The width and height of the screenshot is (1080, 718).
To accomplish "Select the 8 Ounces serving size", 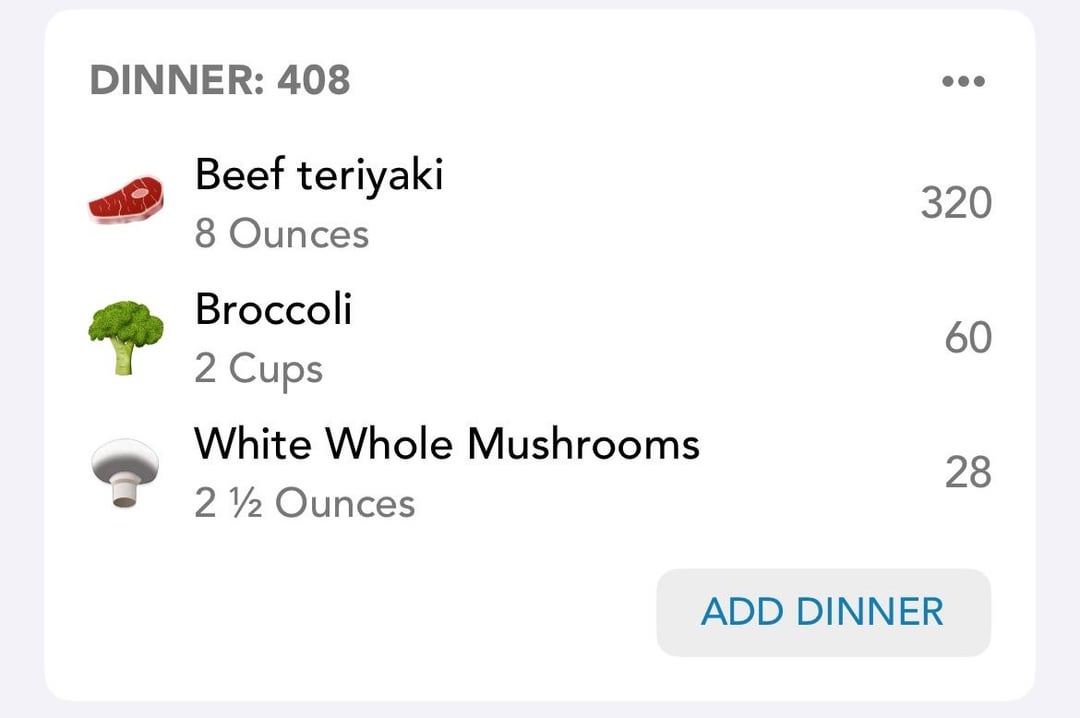I will 282,234.
